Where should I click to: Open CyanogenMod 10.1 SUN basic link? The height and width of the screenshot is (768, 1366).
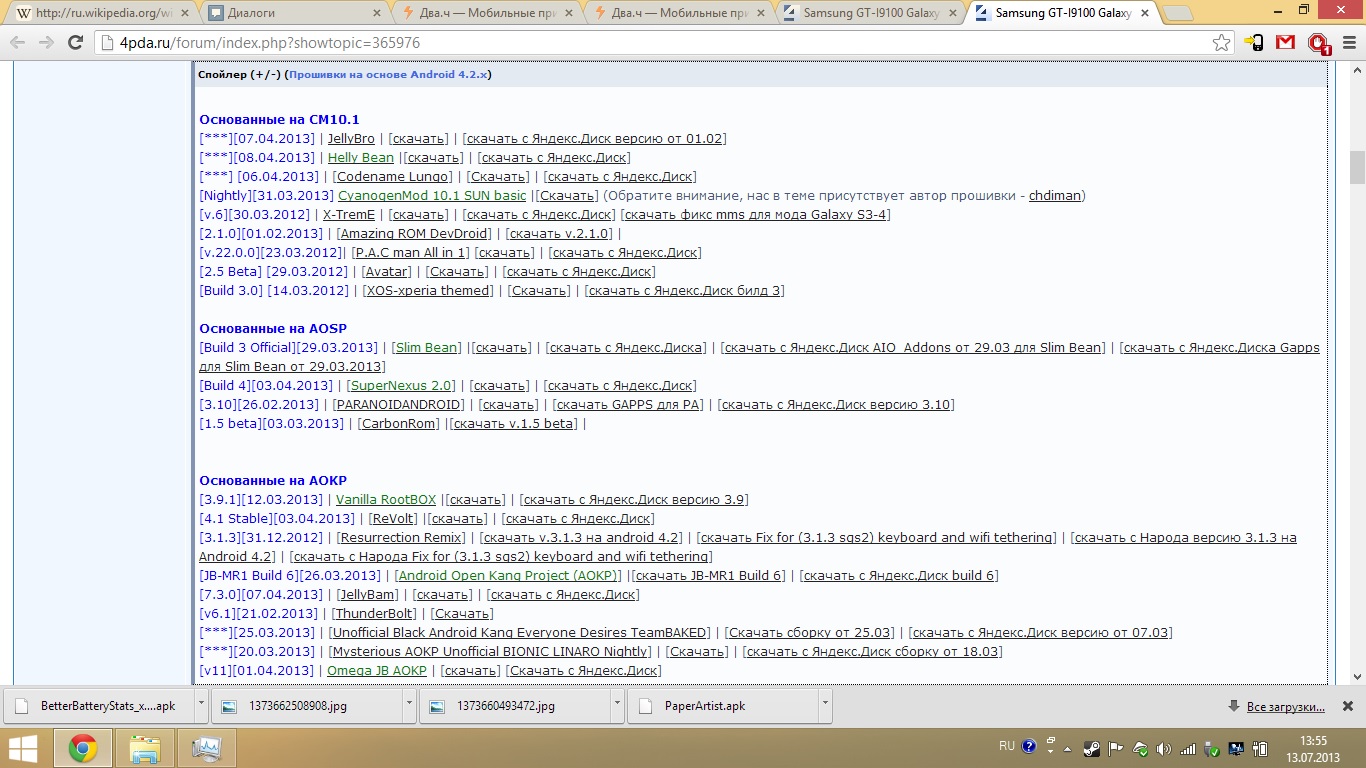click(x=432, y=196)
